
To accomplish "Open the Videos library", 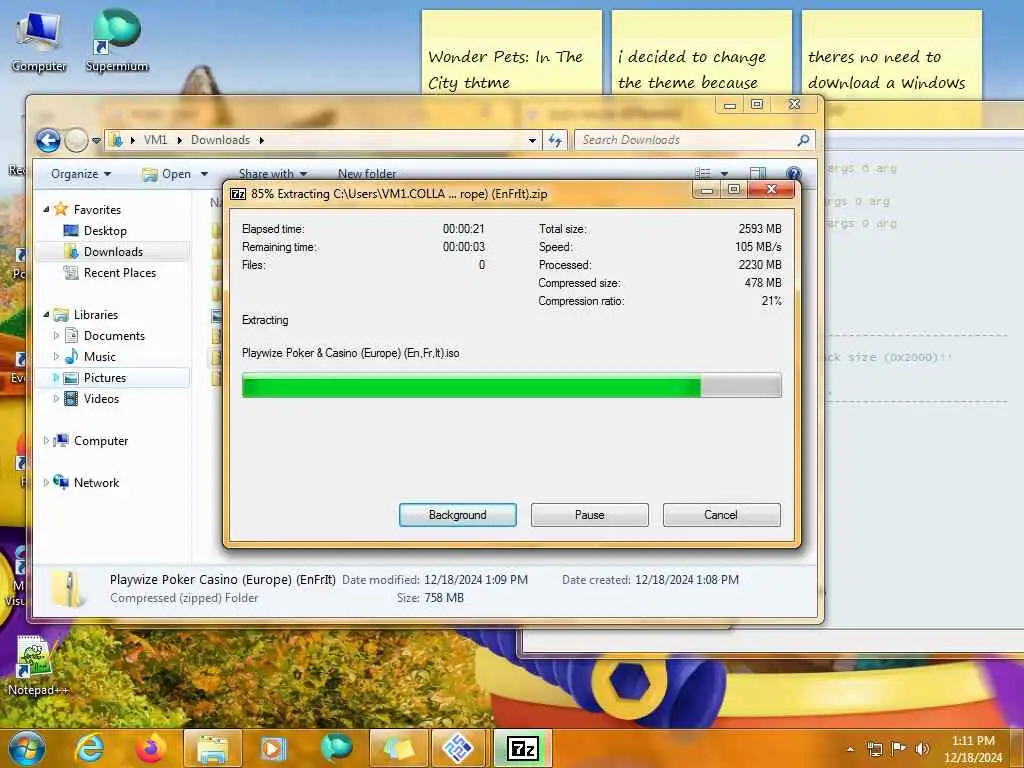I will coord(101,398).
